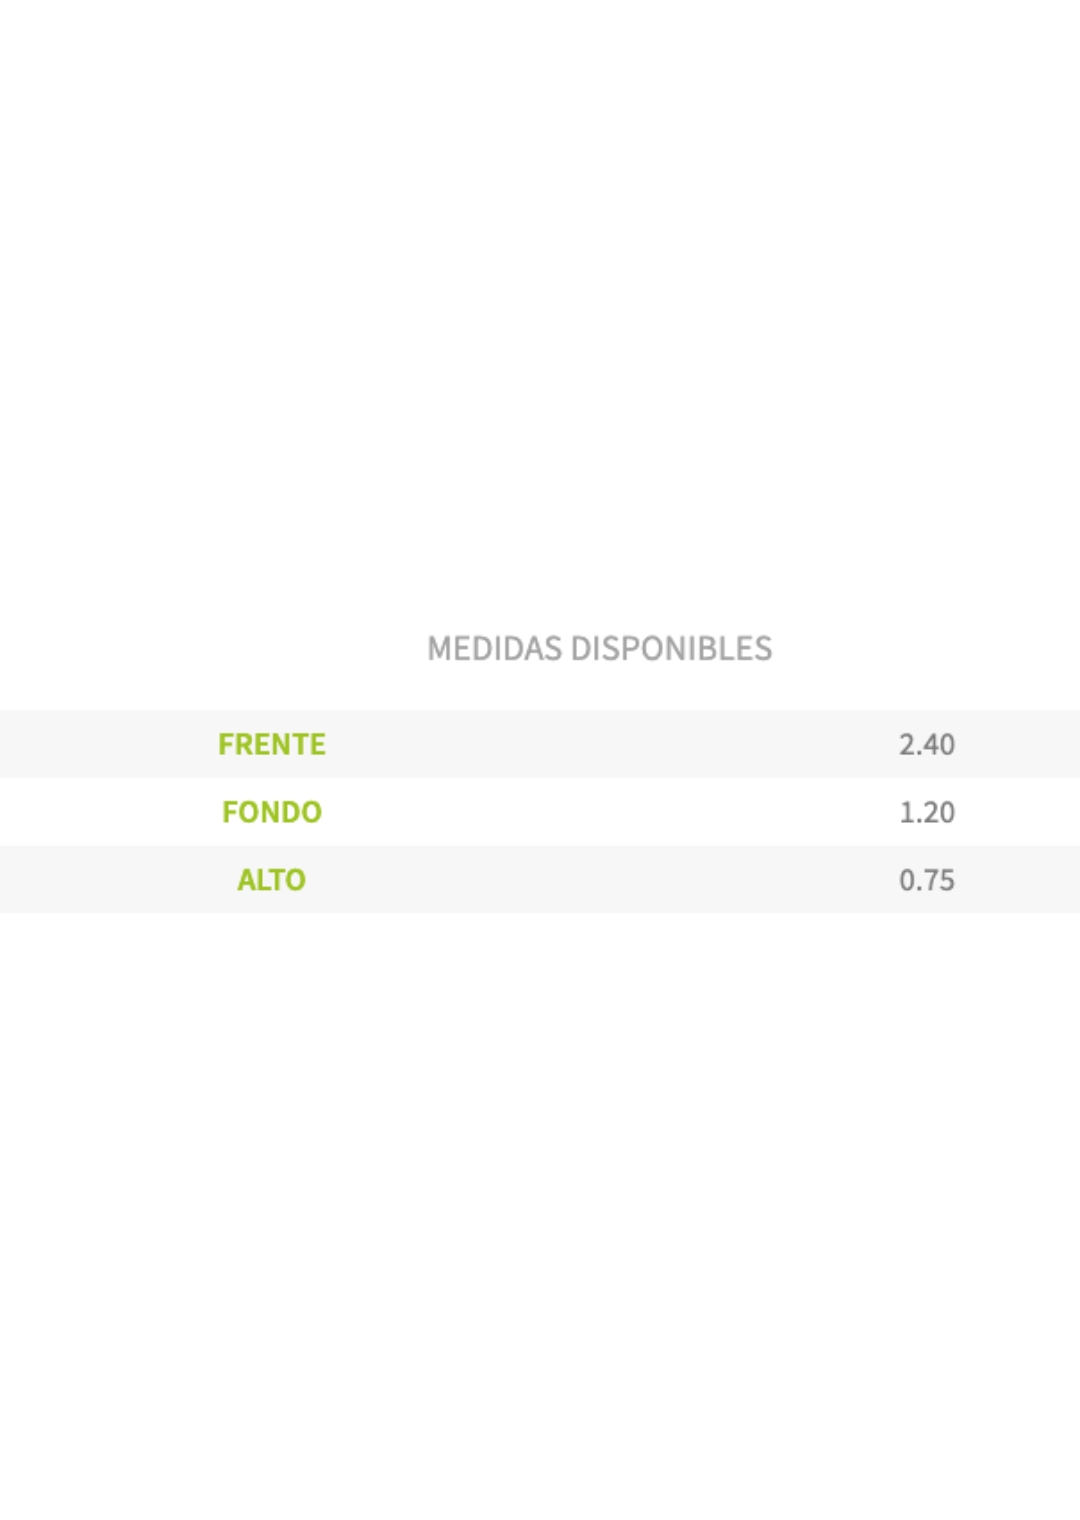Choose the middle row's label text
The height and width of the screenshot is (1520, 1080).
(x=272, y=812)
